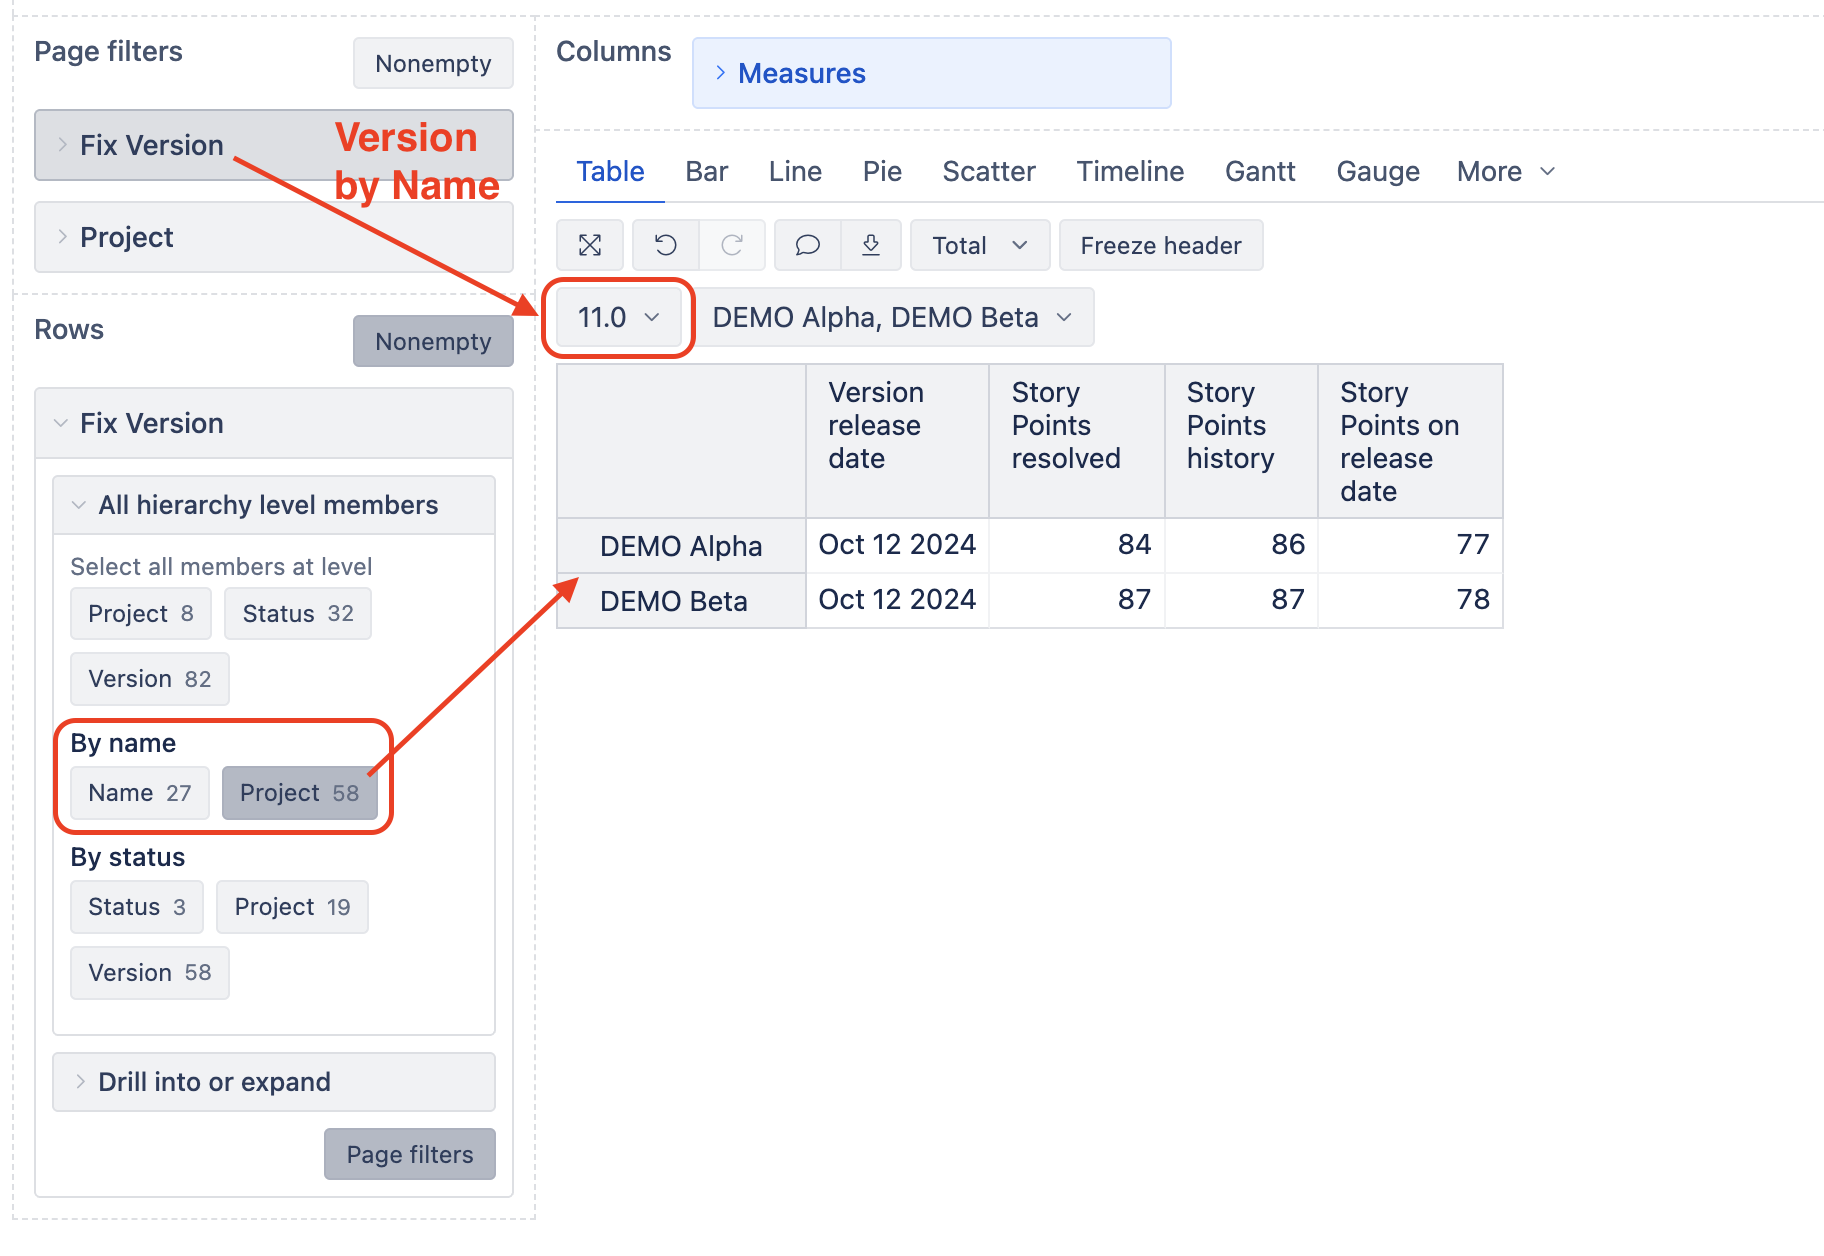1824x1256 pixels.
Task: Expand Drill into or expand section
Action: pyautogui.click(x=274, y=1082)
